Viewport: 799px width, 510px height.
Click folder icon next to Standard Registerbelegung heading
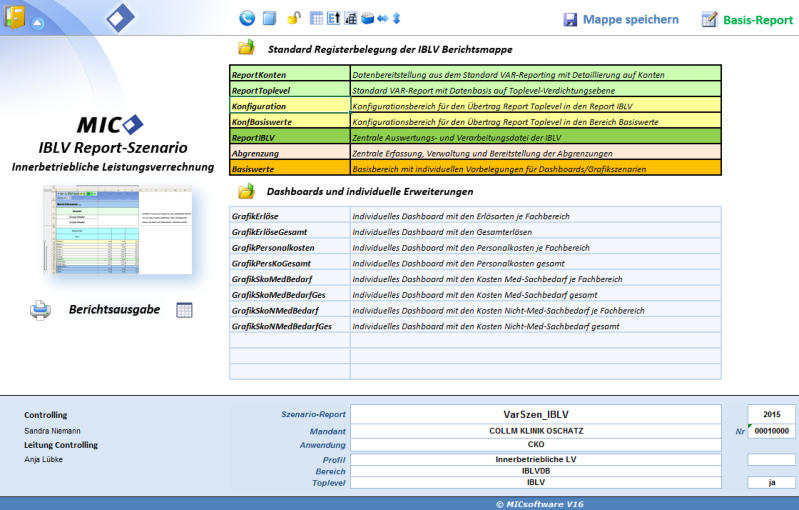(246, 47)
